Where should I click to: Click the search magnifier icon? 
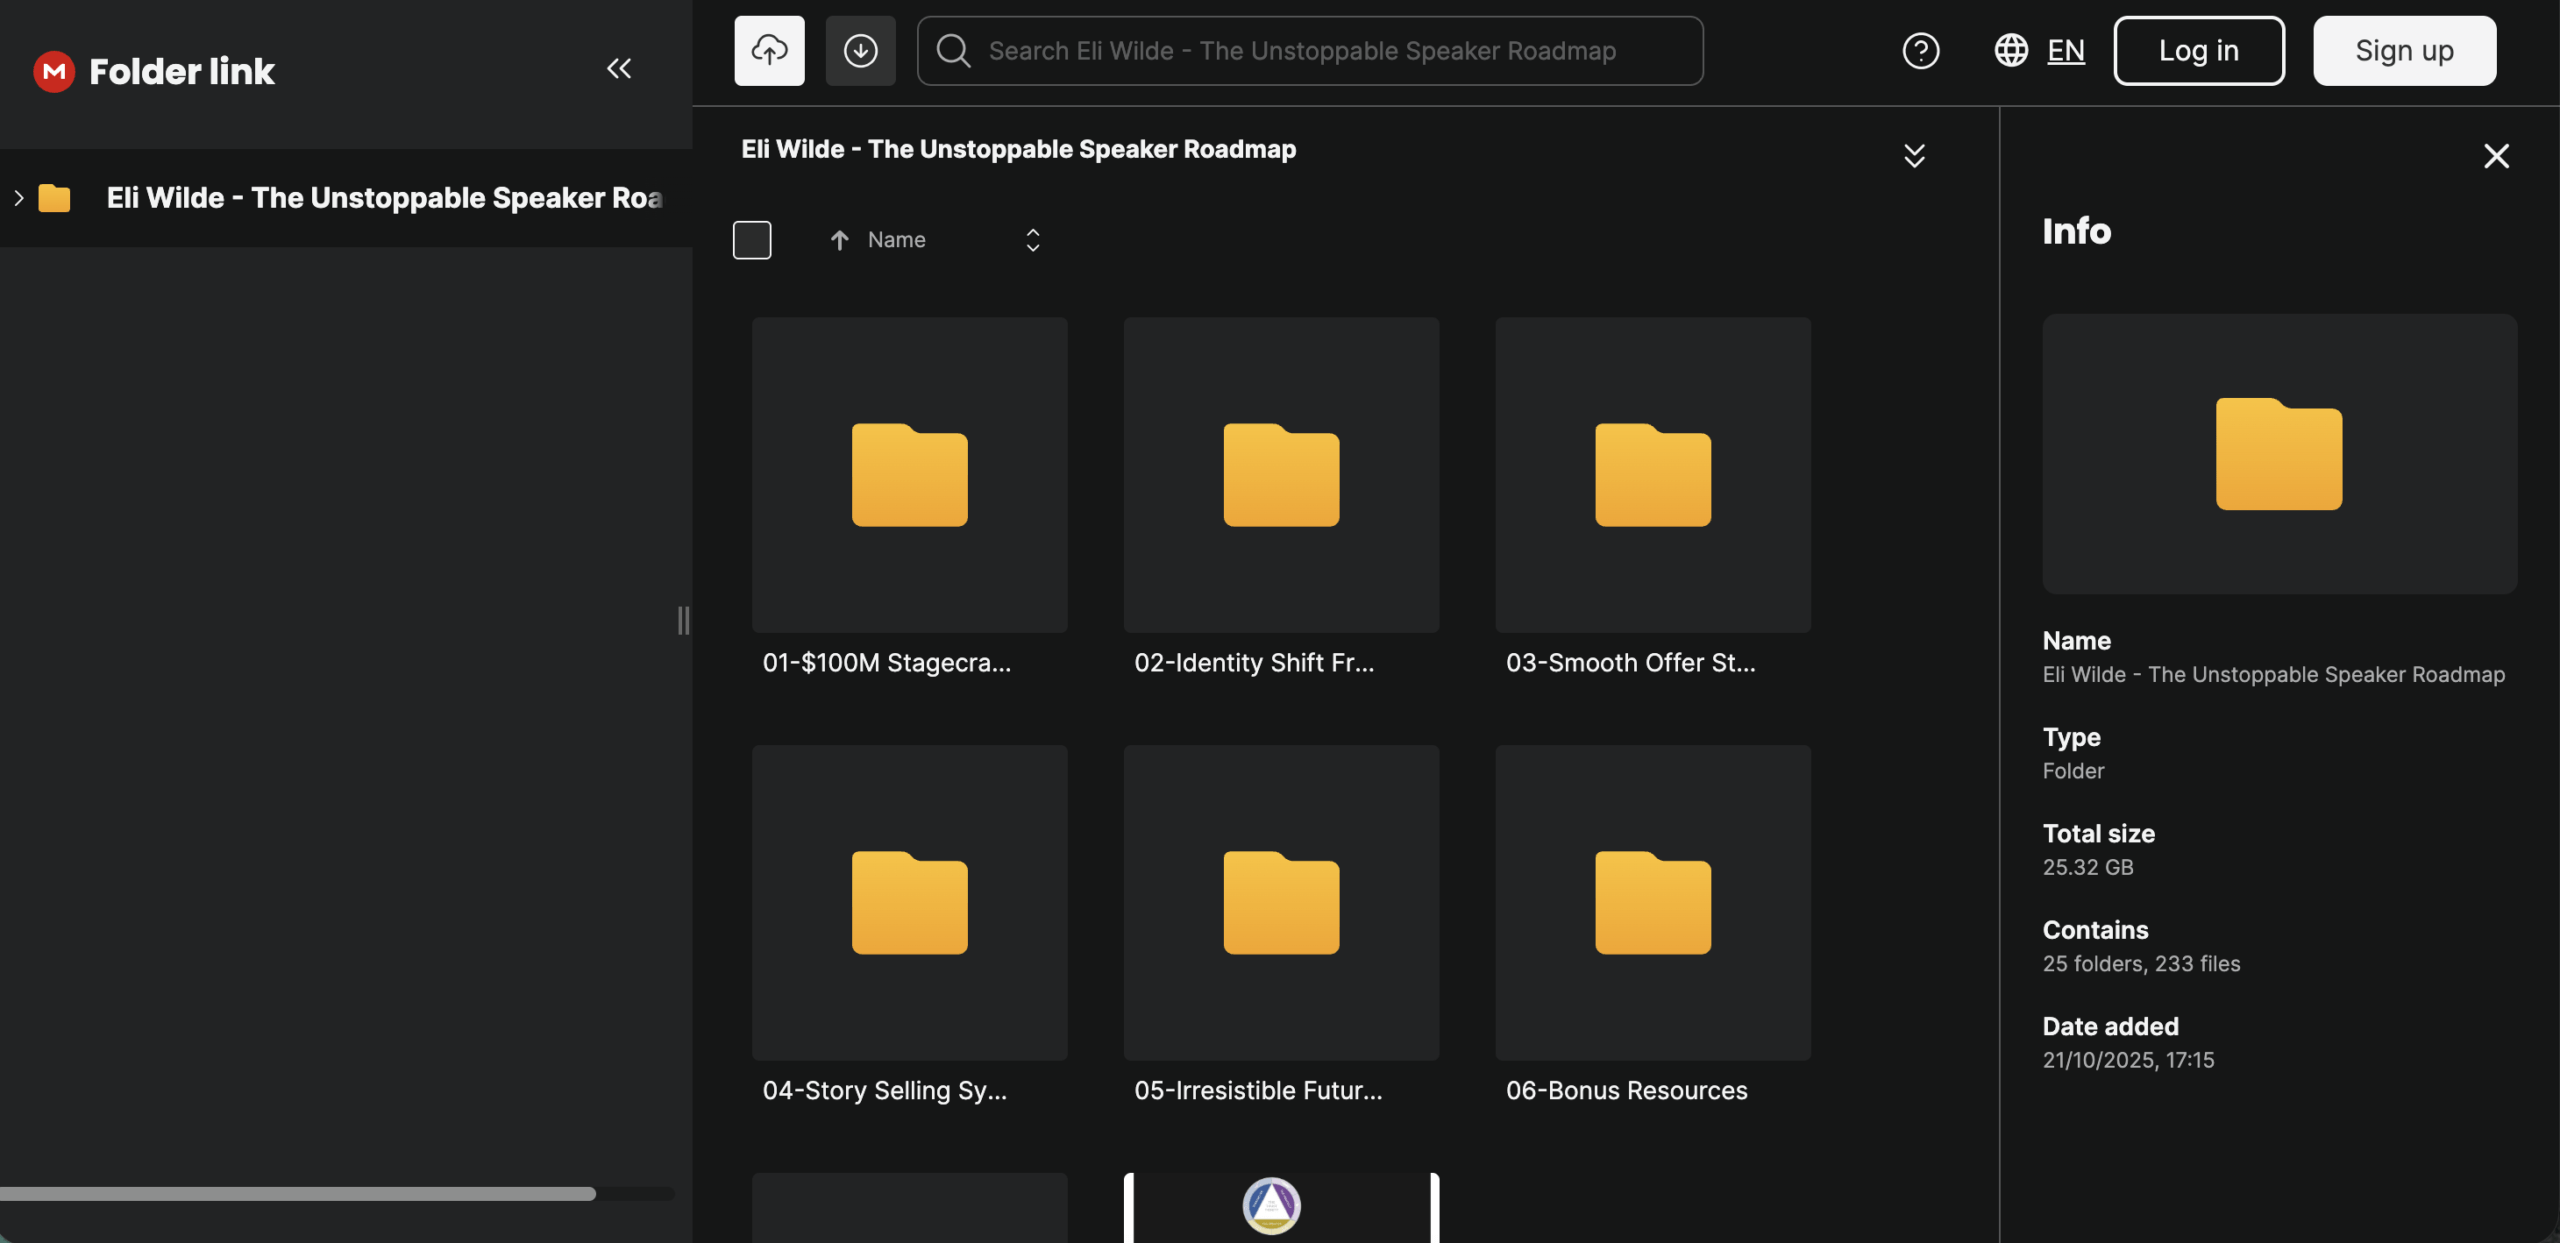[x=954, y=50]
